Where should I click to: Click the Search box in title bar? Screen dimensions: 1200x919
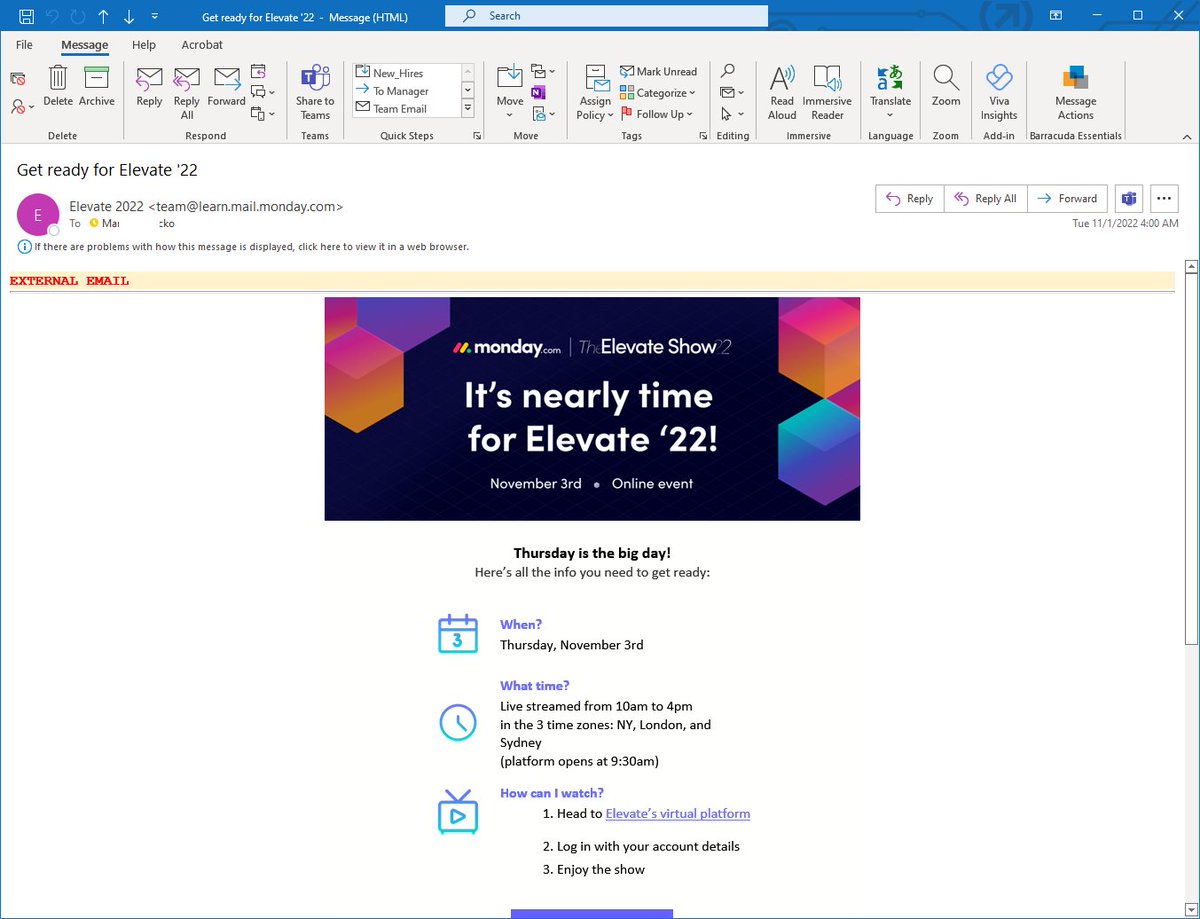pyautogui.click(x=606, y=16)
